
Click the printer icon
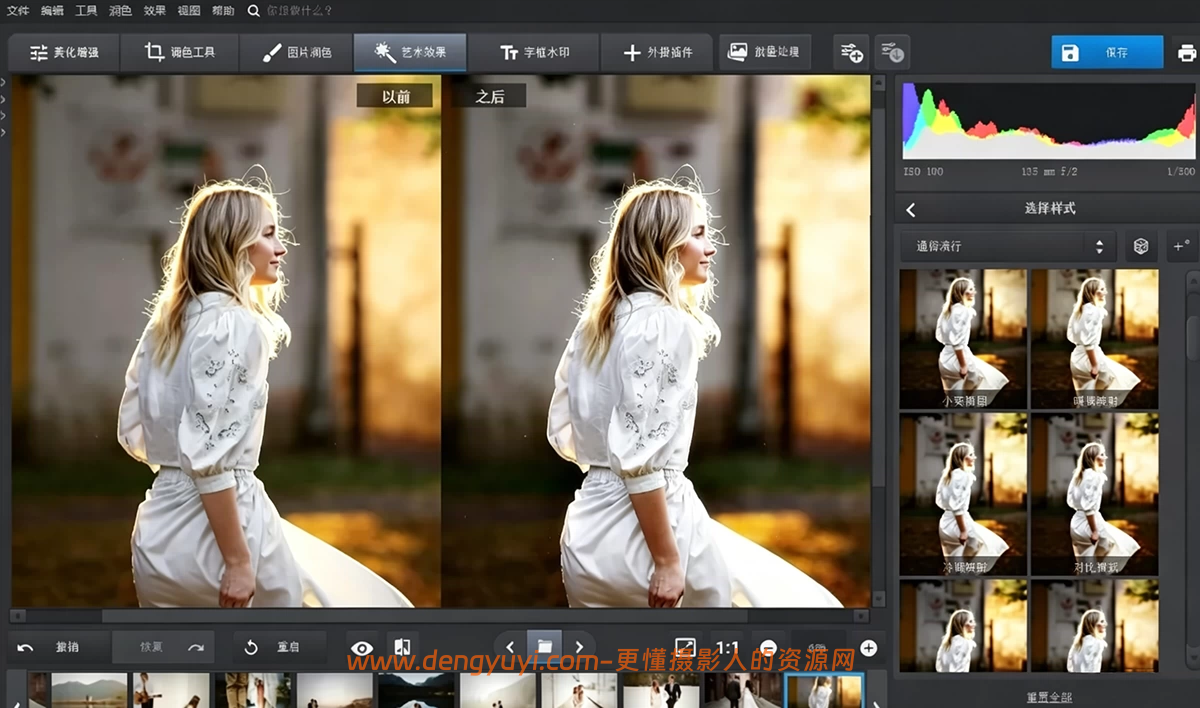click(x=1186, y=53)
